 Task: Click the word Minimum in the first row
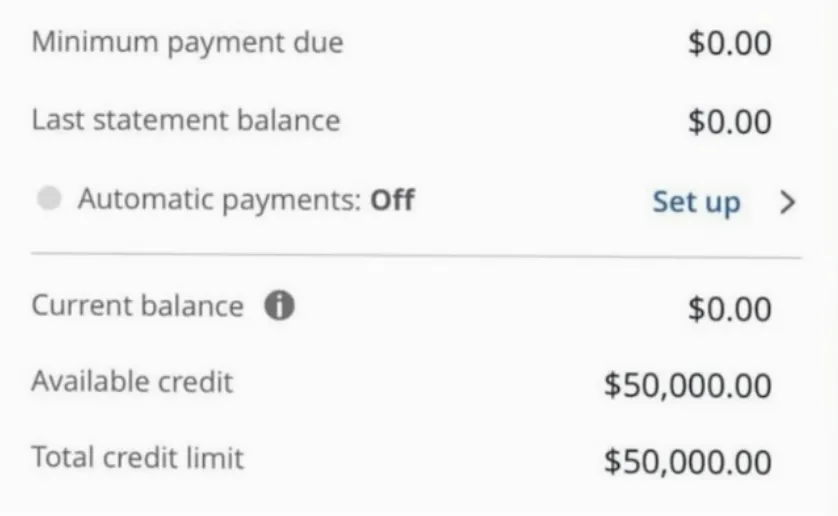point(95,41)
